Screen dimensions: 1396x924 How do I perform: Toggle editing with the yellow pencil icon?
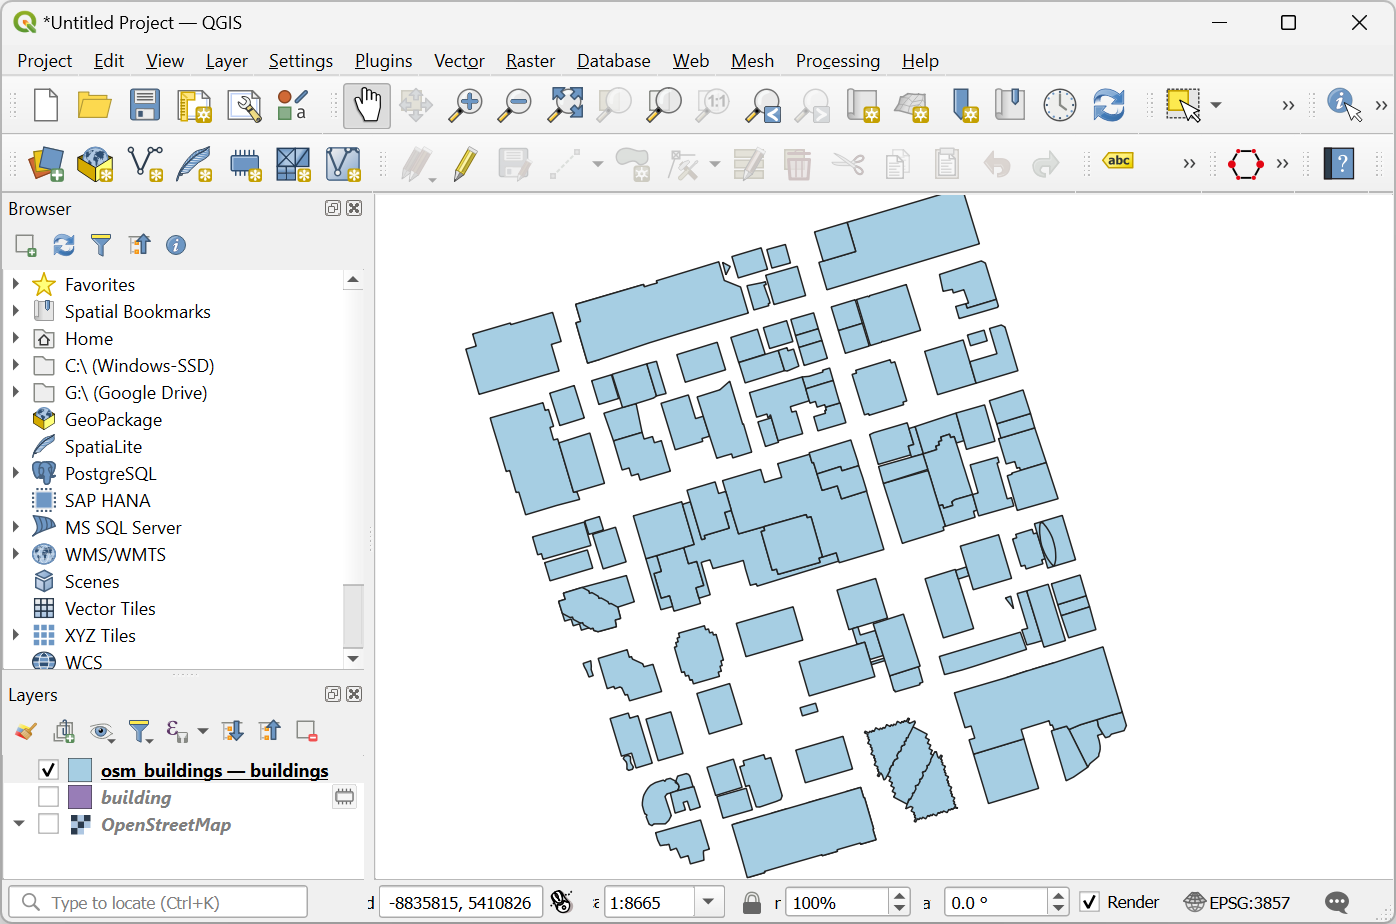click(x=465, y=164)
